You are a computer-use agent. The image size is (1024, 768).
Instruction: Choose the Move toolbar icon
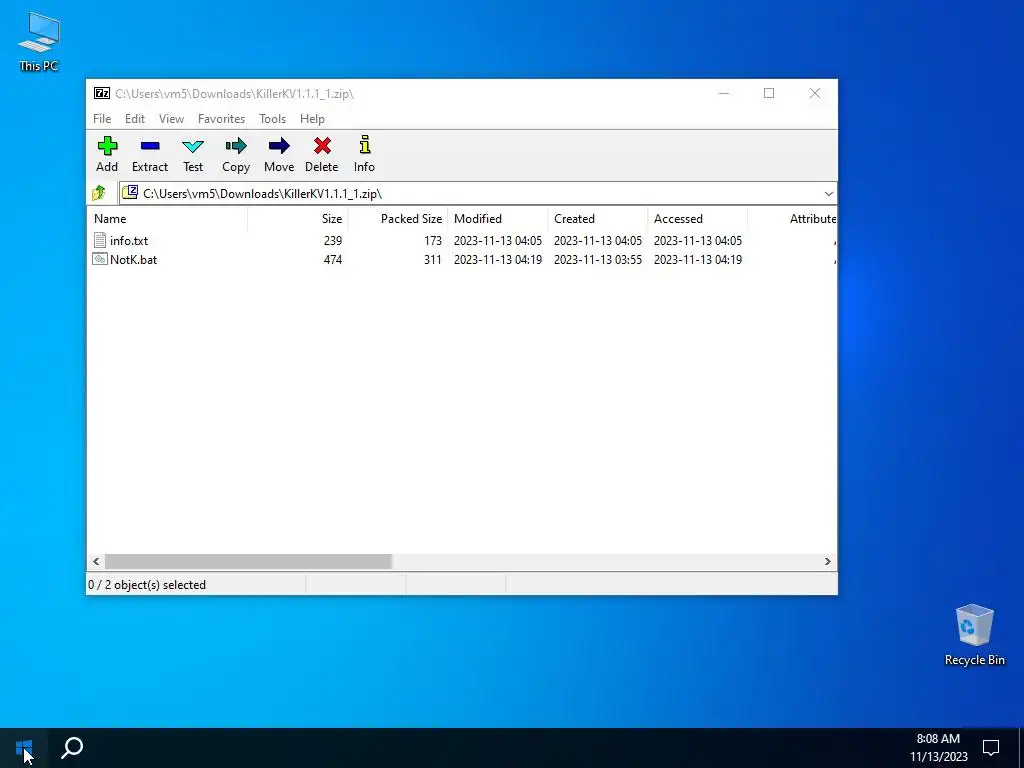coord(279,146)
